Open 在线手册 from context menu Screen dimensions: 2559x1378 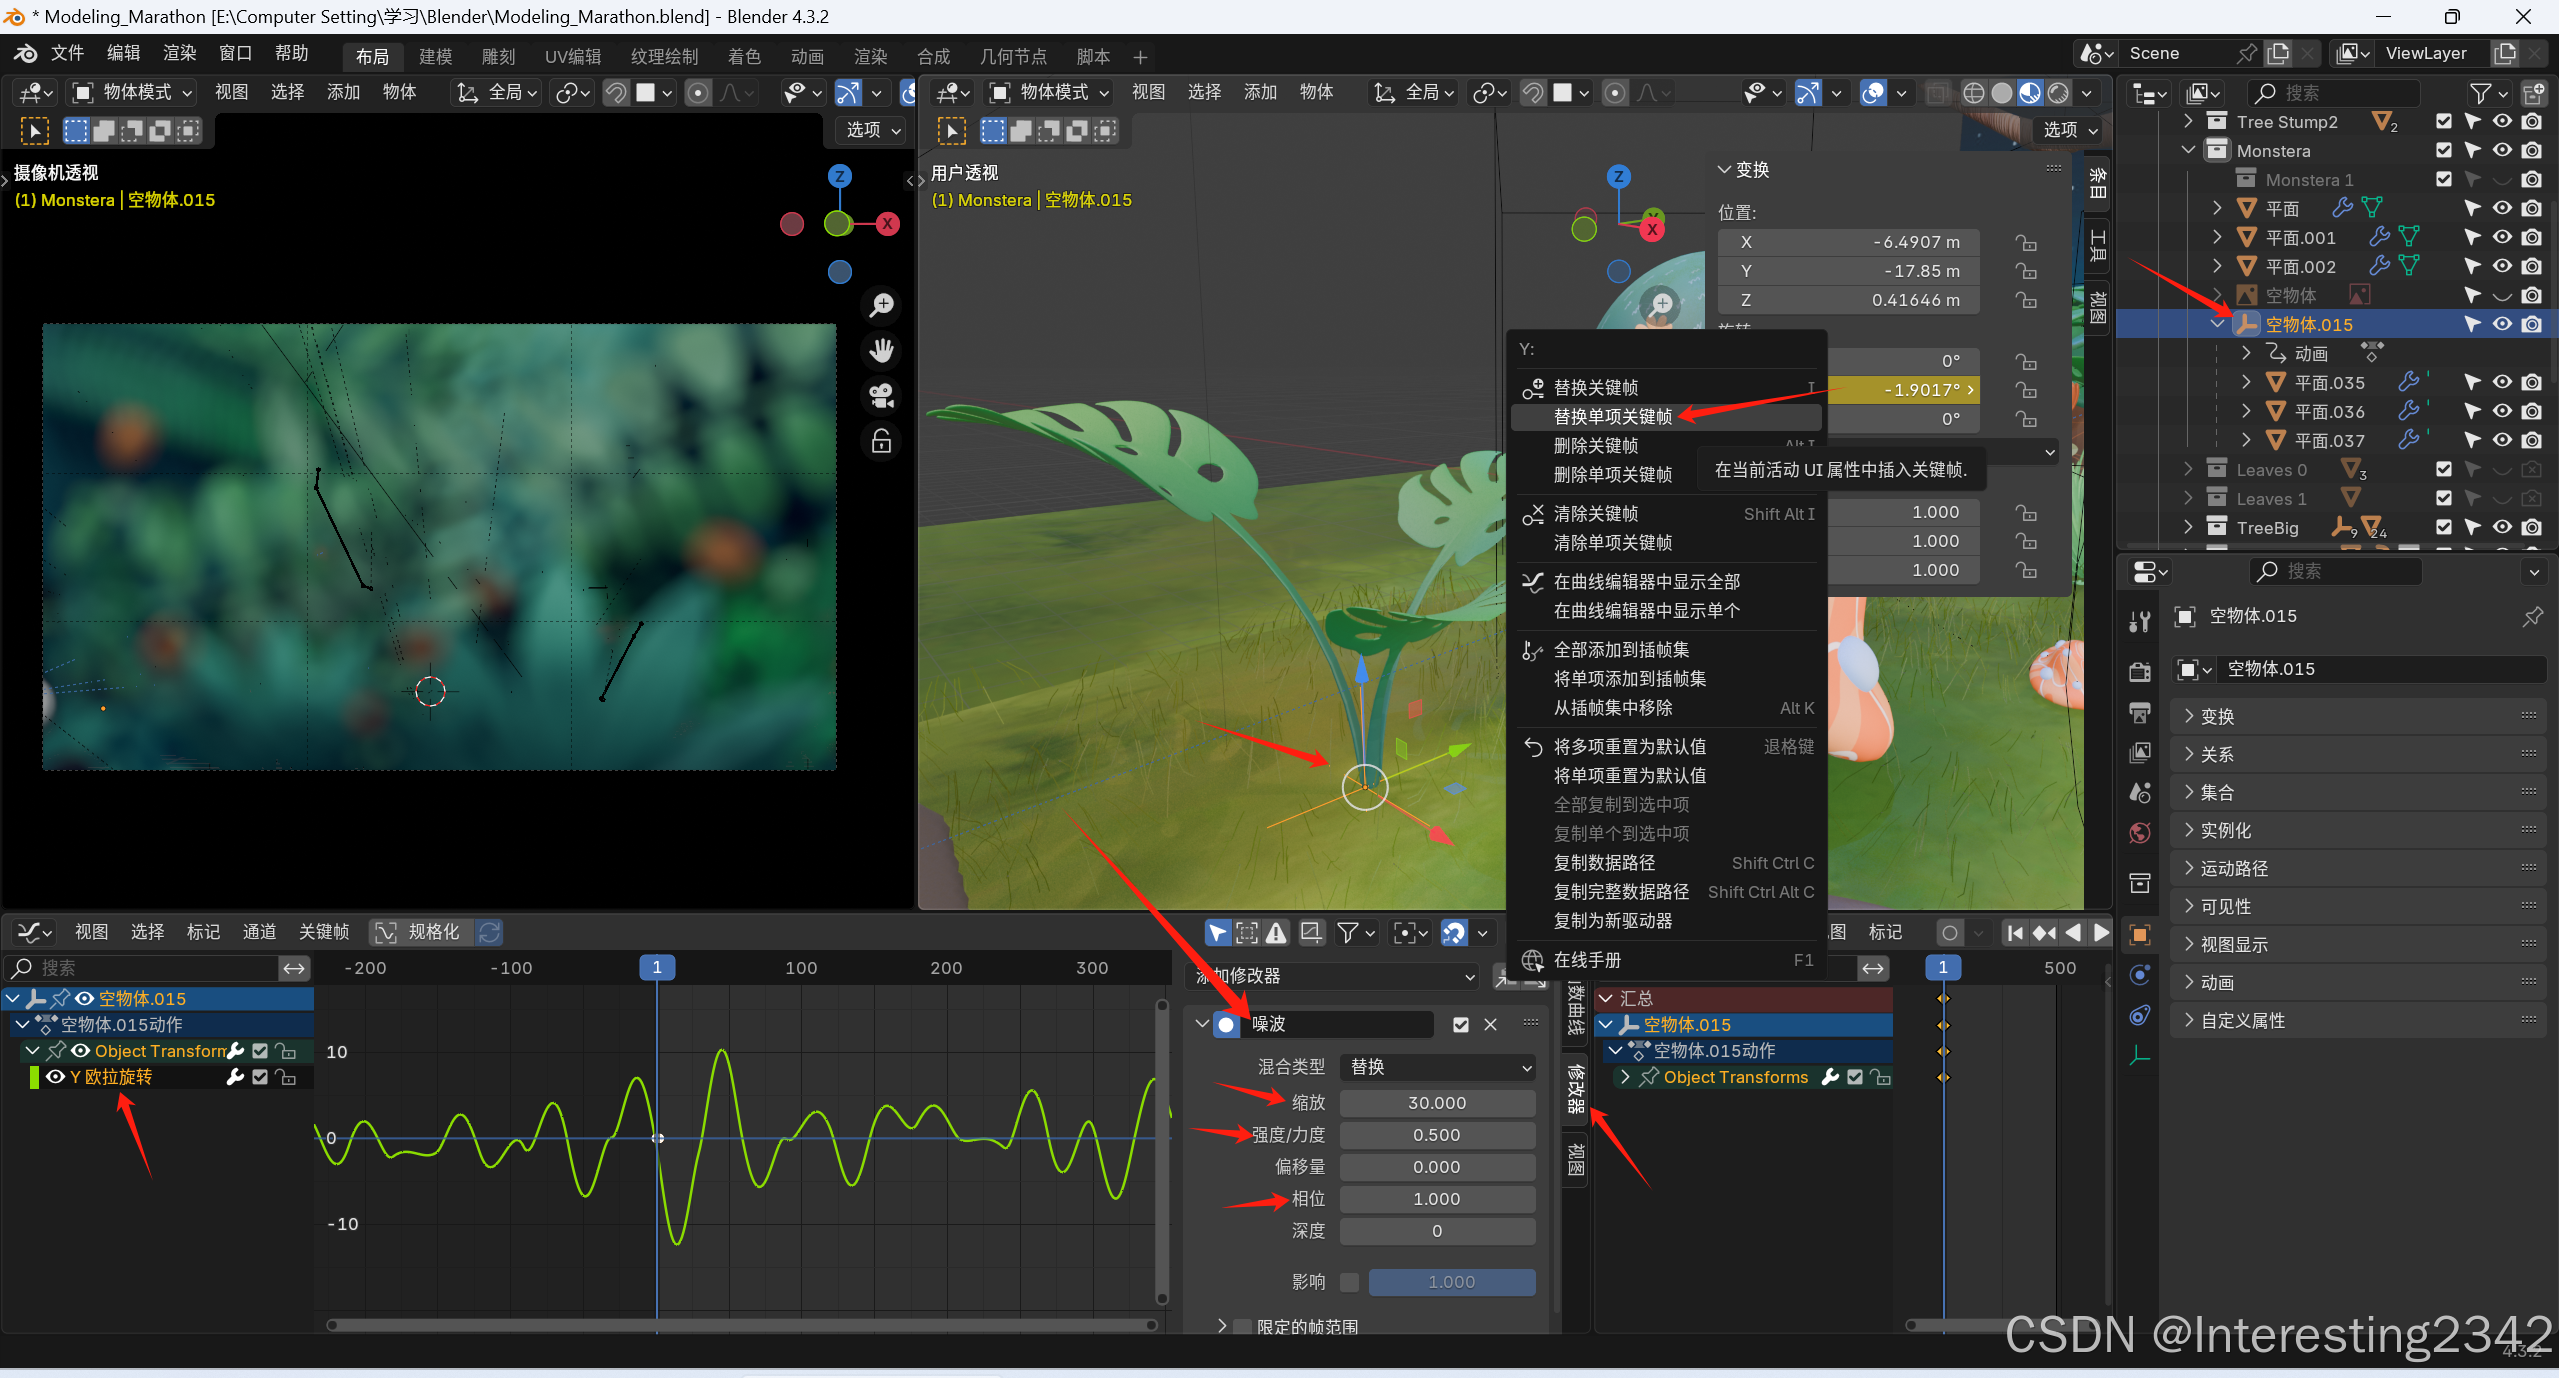click(x=1586, y=960)
